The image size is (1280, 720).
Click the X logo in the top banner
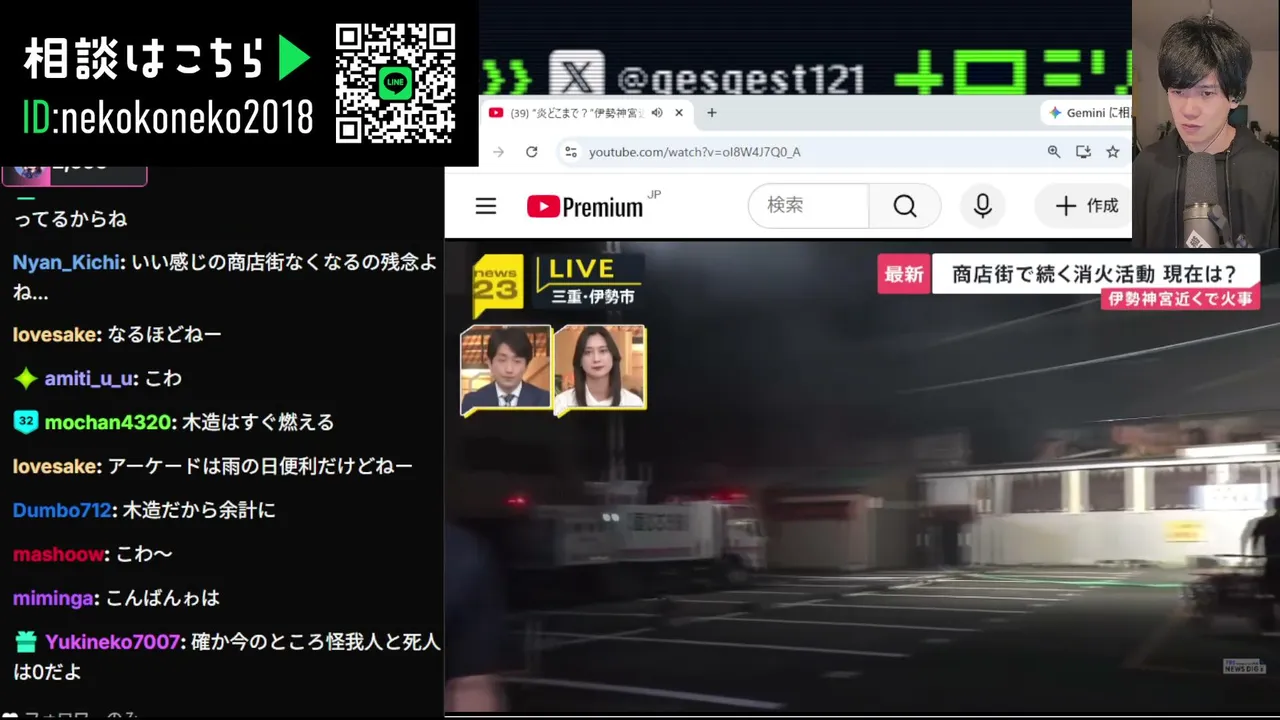577,74
